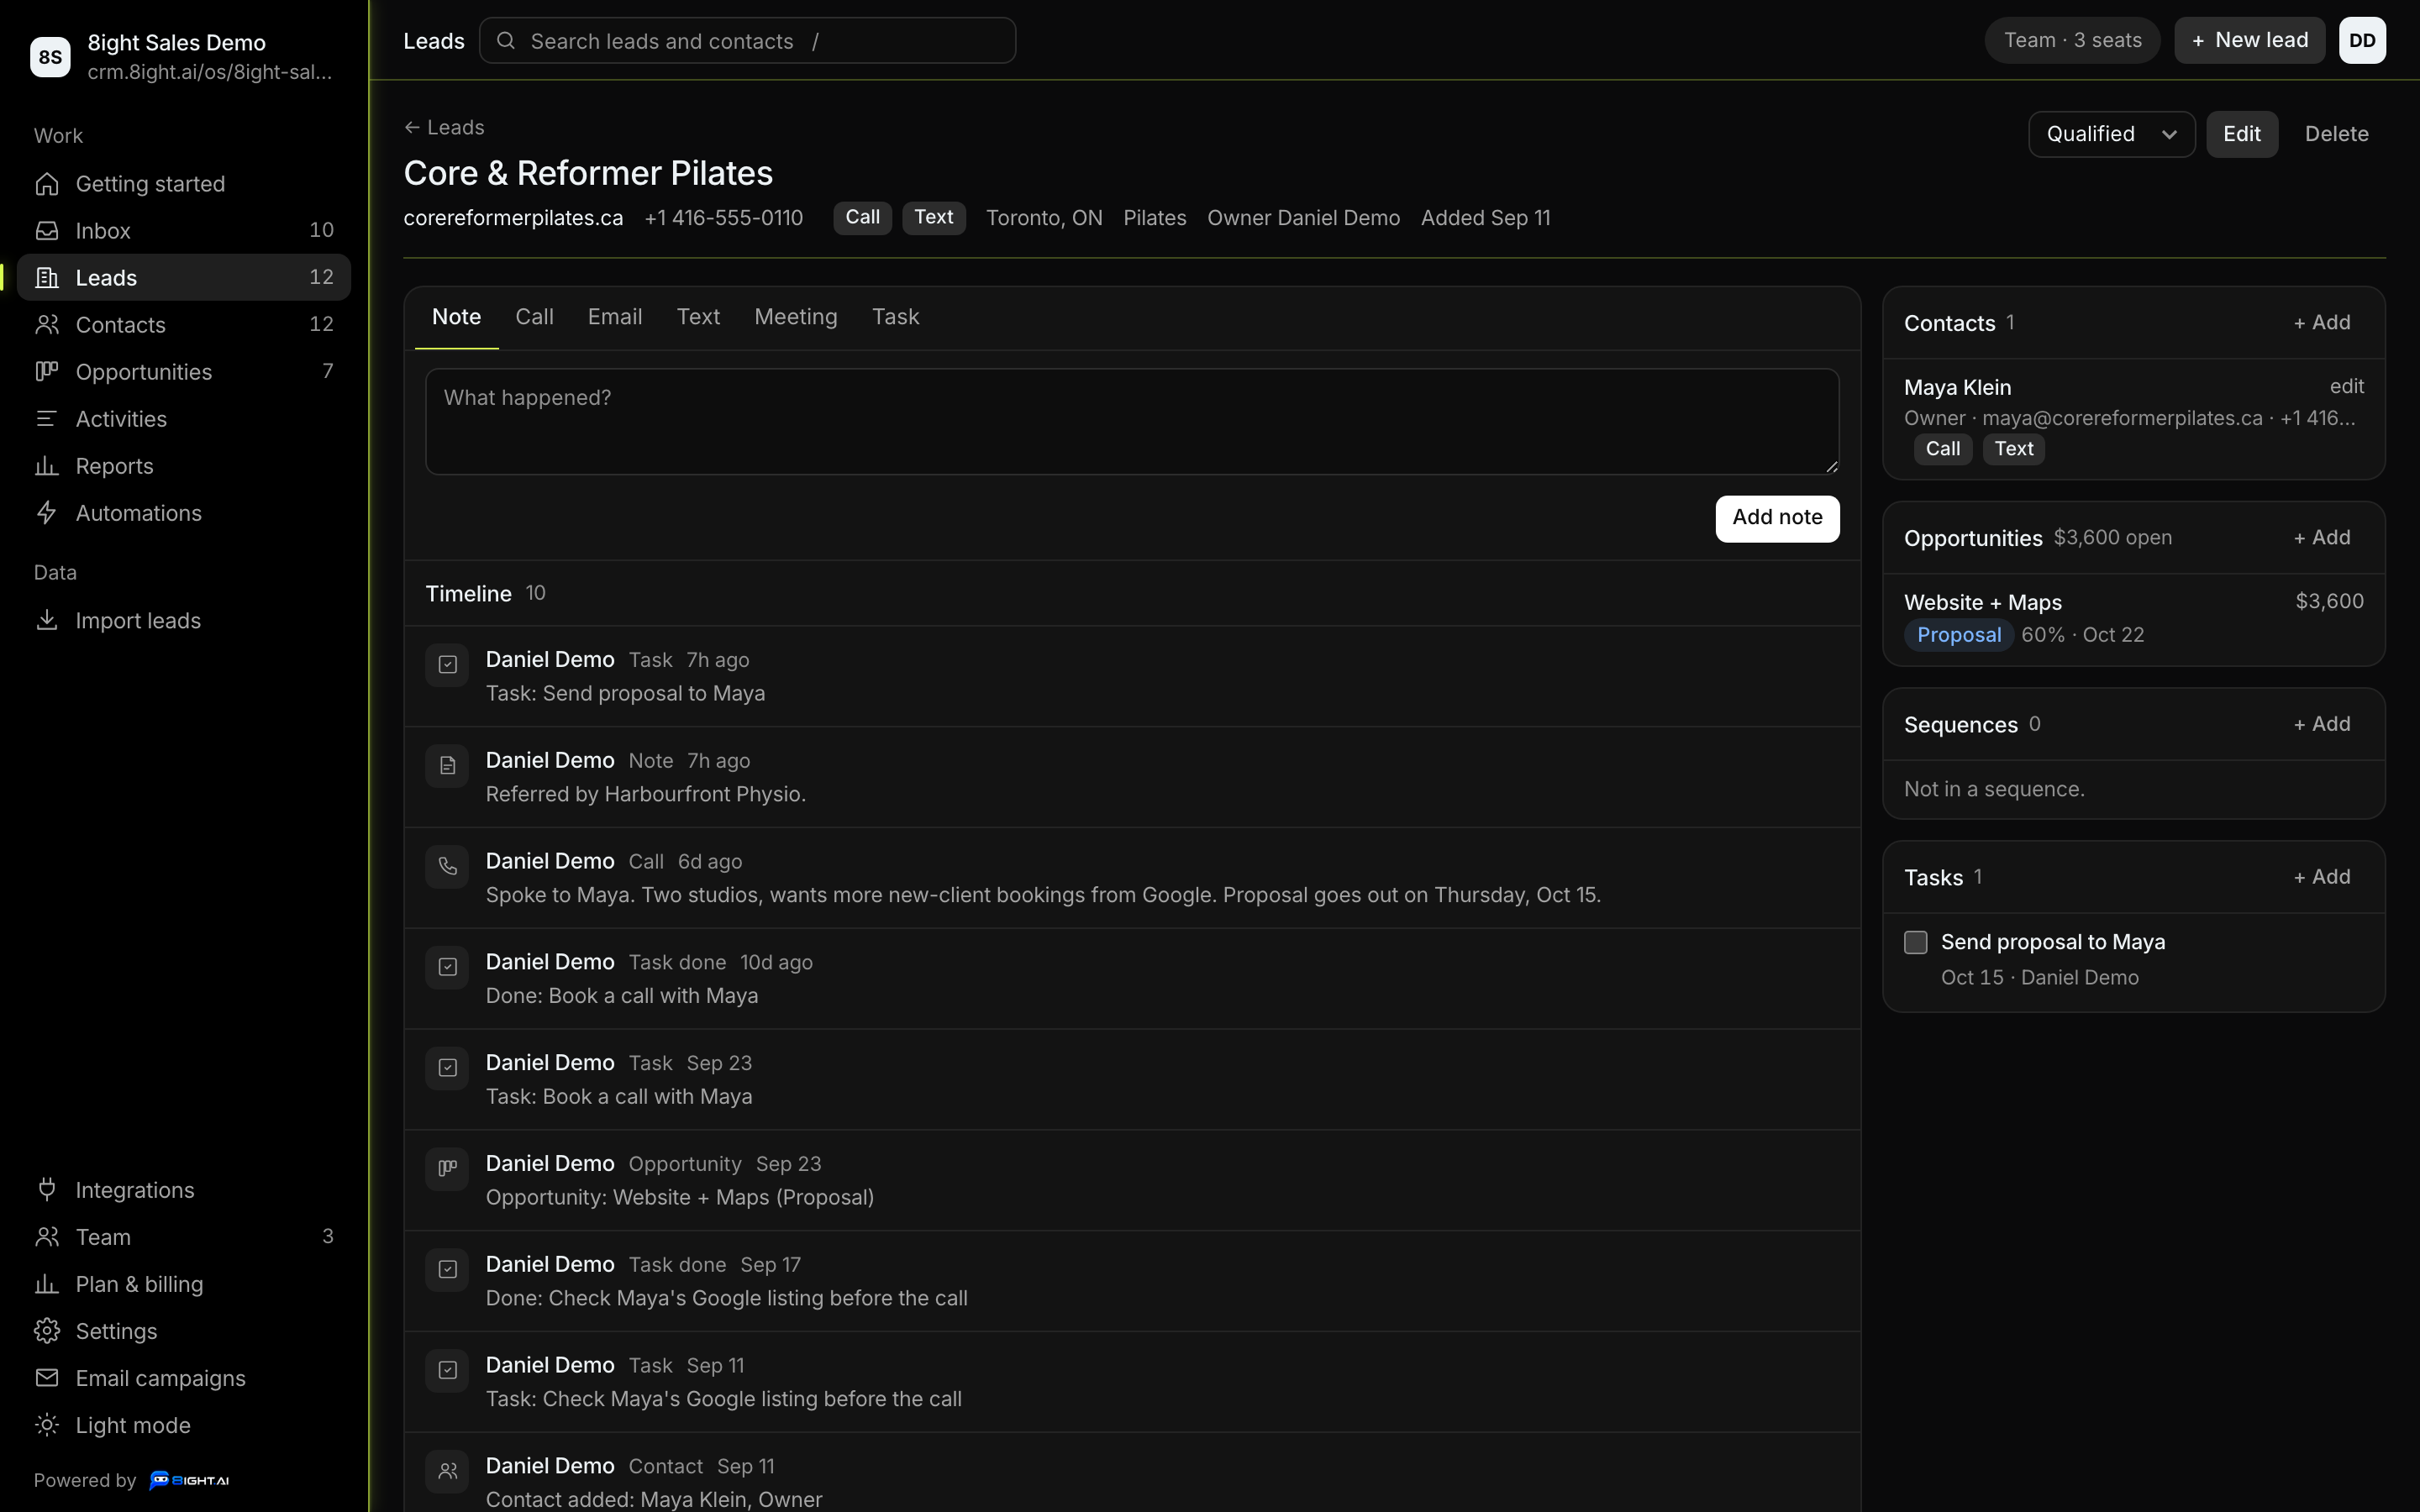Add a task in Tasks panel

[2322, 876]
